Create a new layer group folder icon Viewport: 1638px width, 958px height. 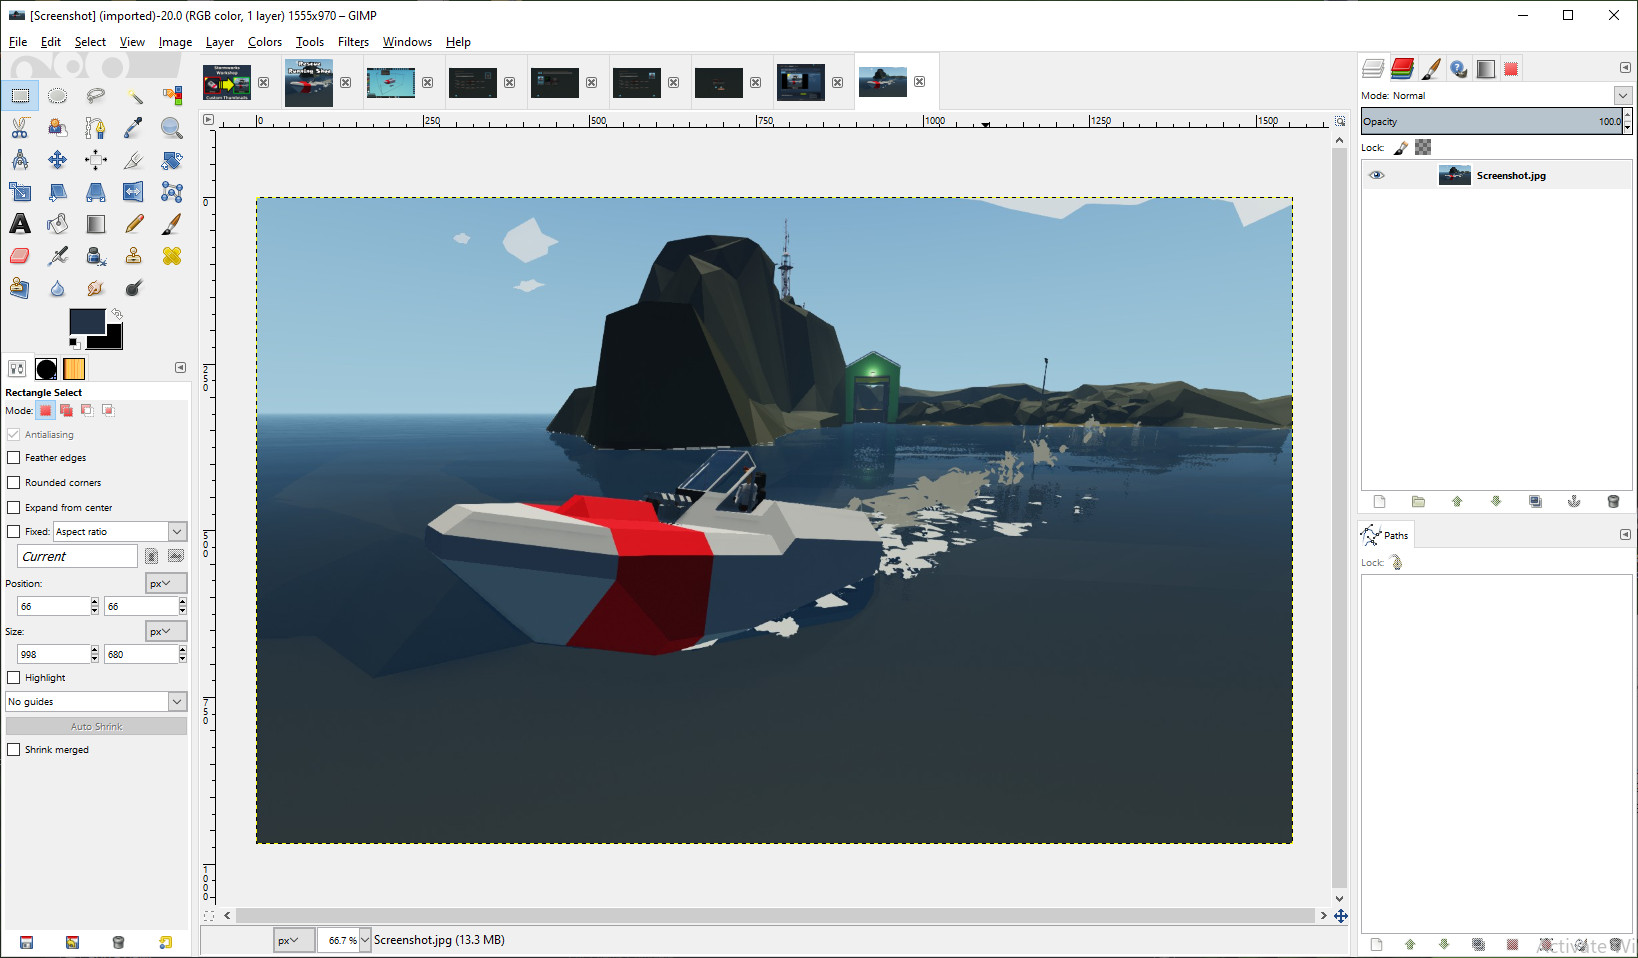(1418, 501)
